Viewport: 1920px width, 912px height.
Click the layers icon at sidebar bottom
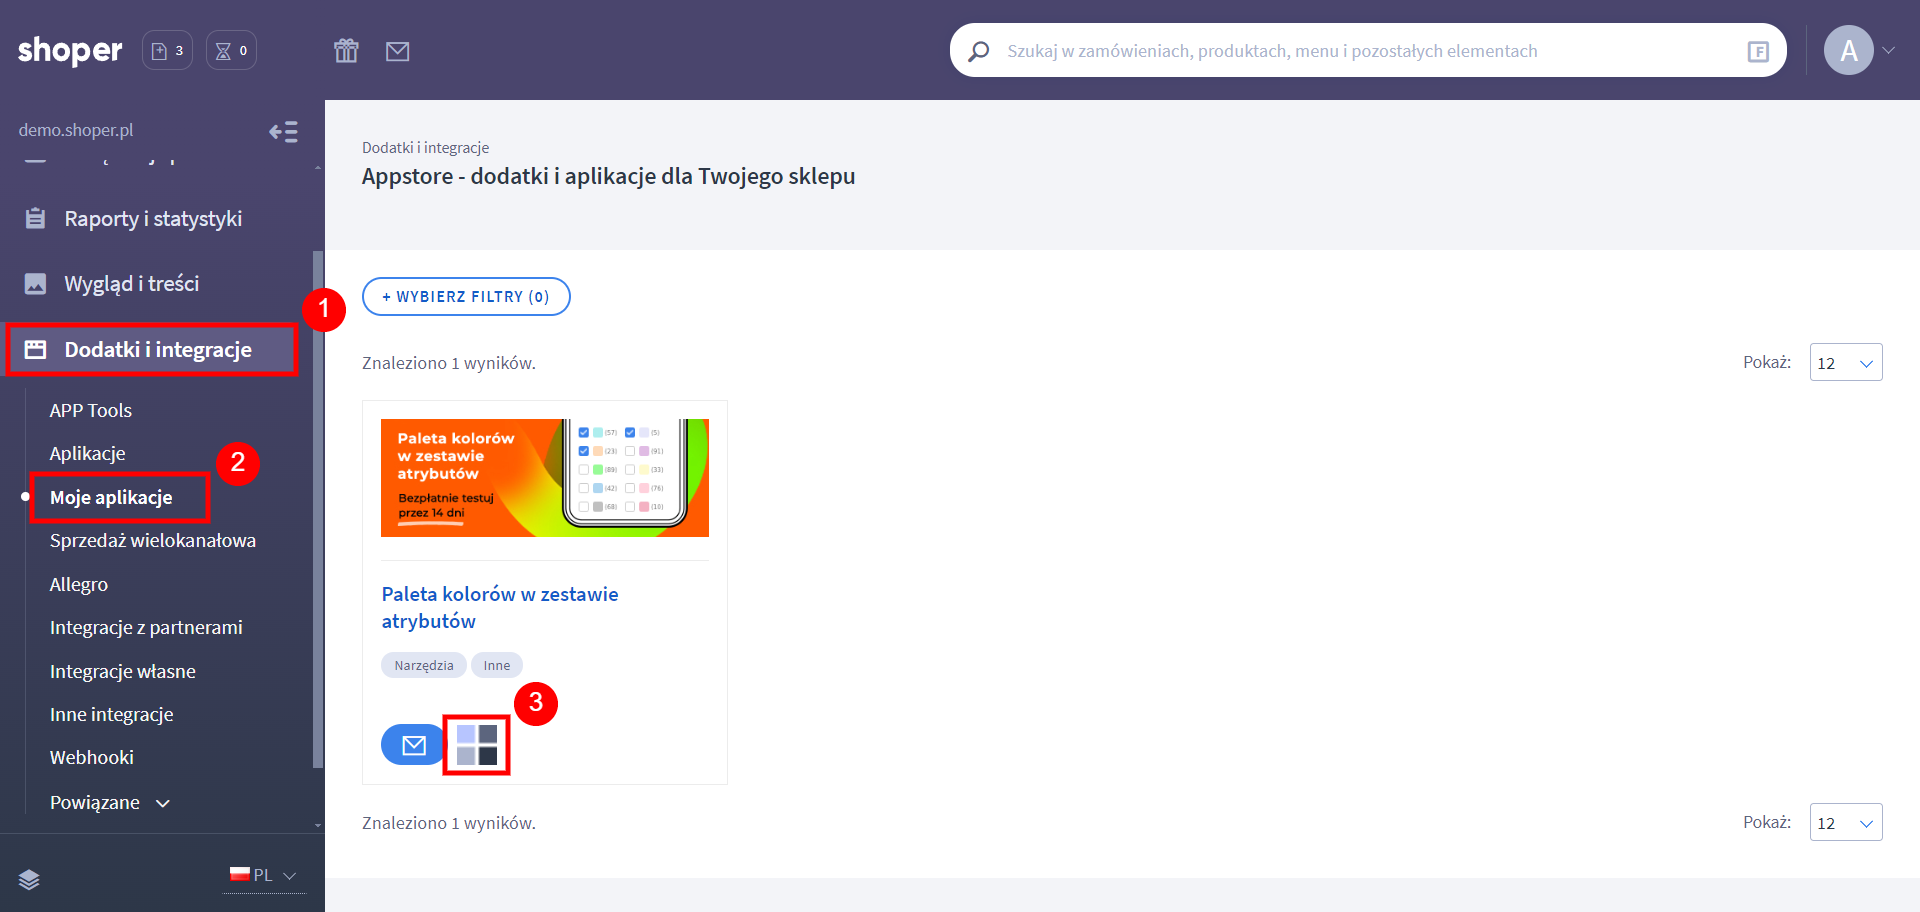[29, 879]
